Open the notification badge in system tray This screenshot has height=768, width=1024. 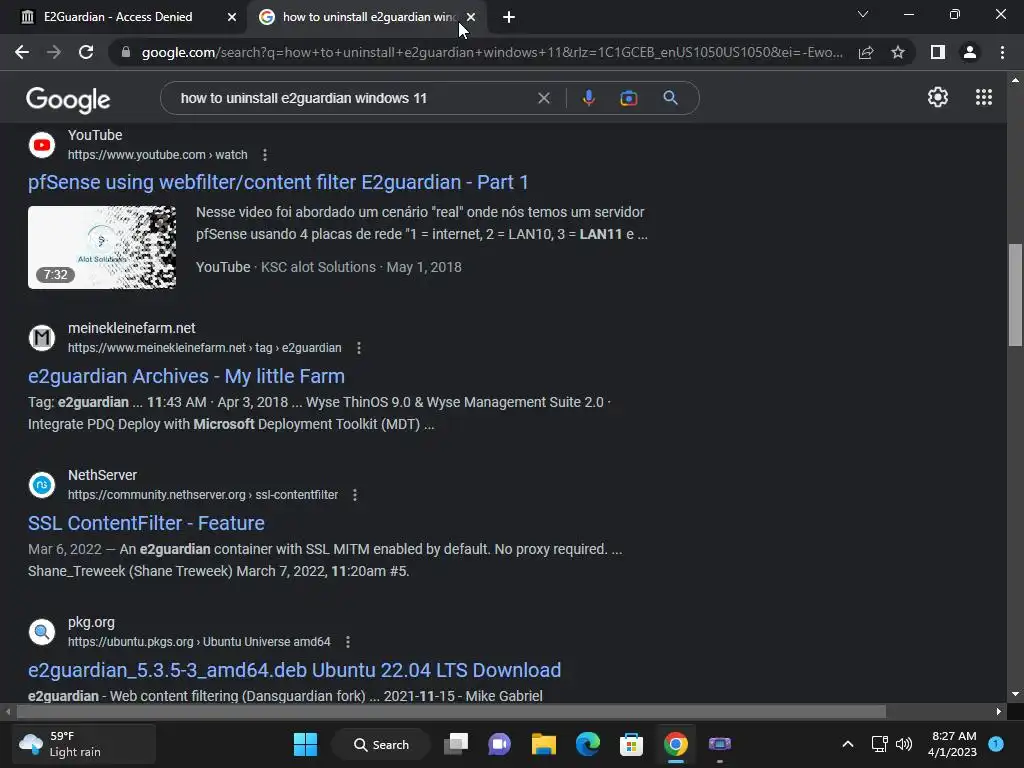tap(996, 744)
